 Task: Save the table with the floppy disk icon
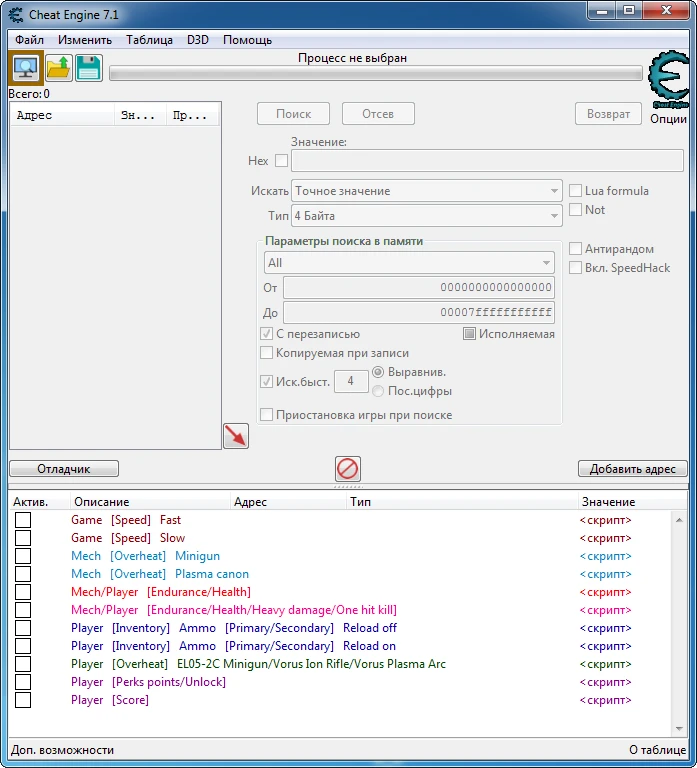[89, 68]
